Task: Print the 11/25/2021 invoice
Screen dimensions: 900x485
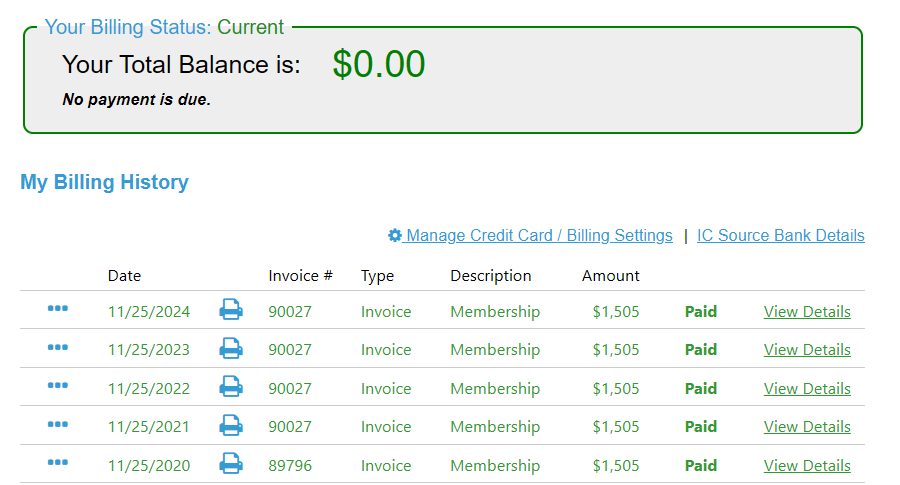Action: pyautogui.click(x=231, y=425)
